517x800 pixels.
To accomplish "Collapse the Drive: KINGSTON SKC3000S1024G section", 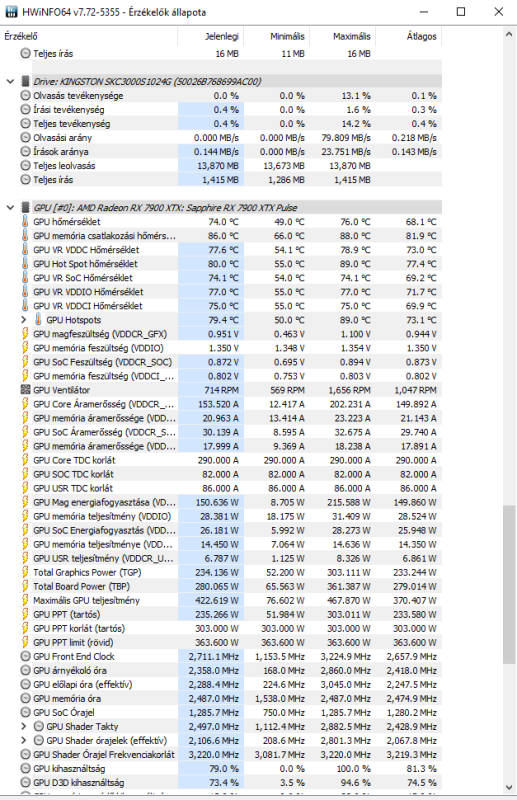I will pos(10,82).
